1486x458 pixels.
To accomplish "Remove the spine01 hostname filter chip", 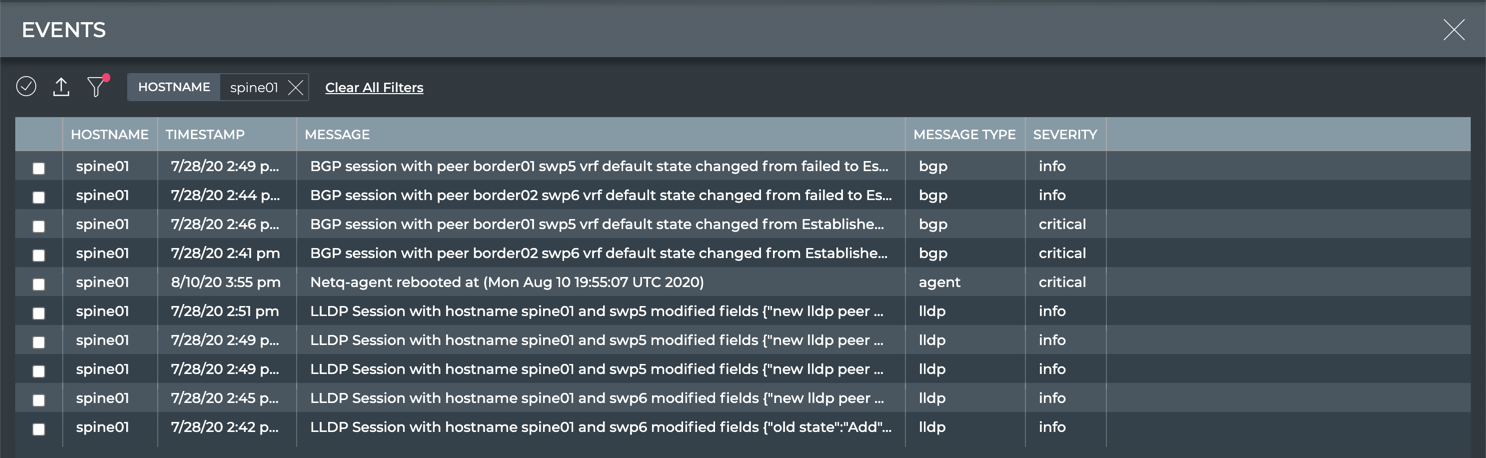I will point(295,88).
